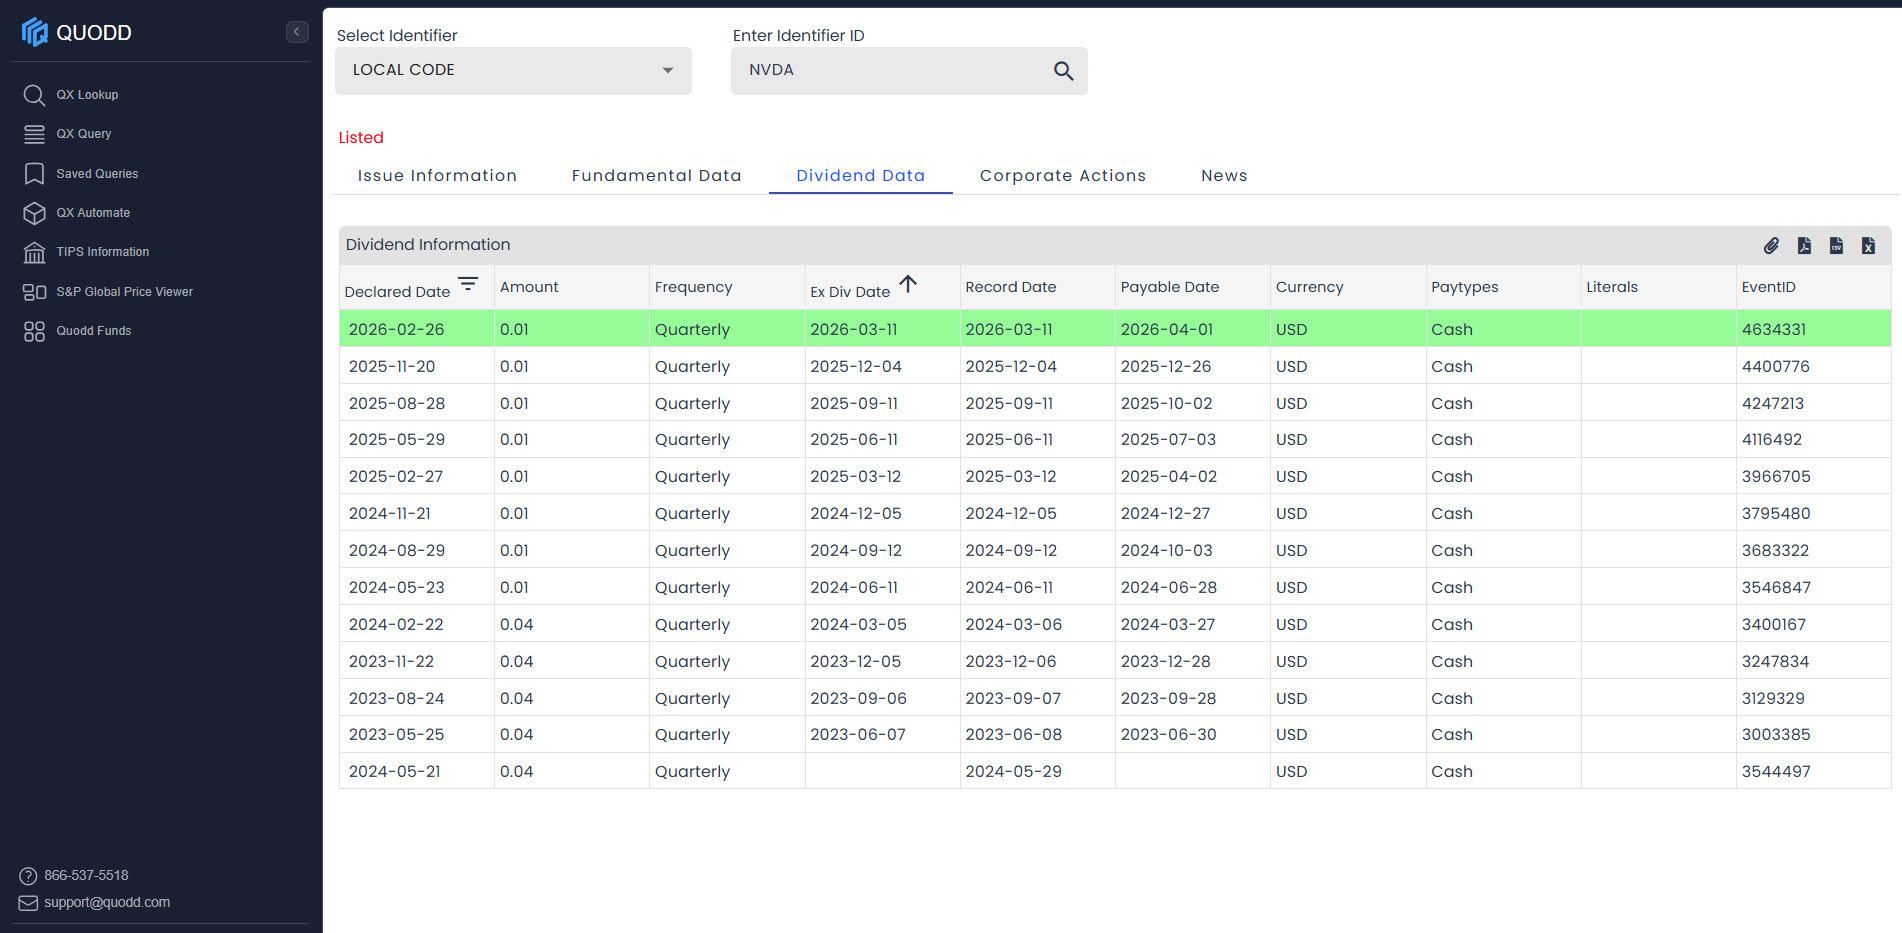Screen dimensions: 1902x933
Task: Select declared date 2026-02-26 in highlighted row
Action: tap(396, 330)
